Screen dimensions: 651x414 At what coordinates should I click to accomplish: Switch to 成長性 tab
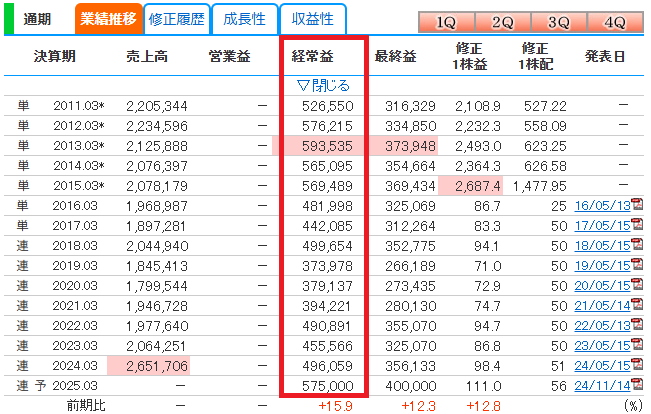pyautogui.click(x=245, y=19)
